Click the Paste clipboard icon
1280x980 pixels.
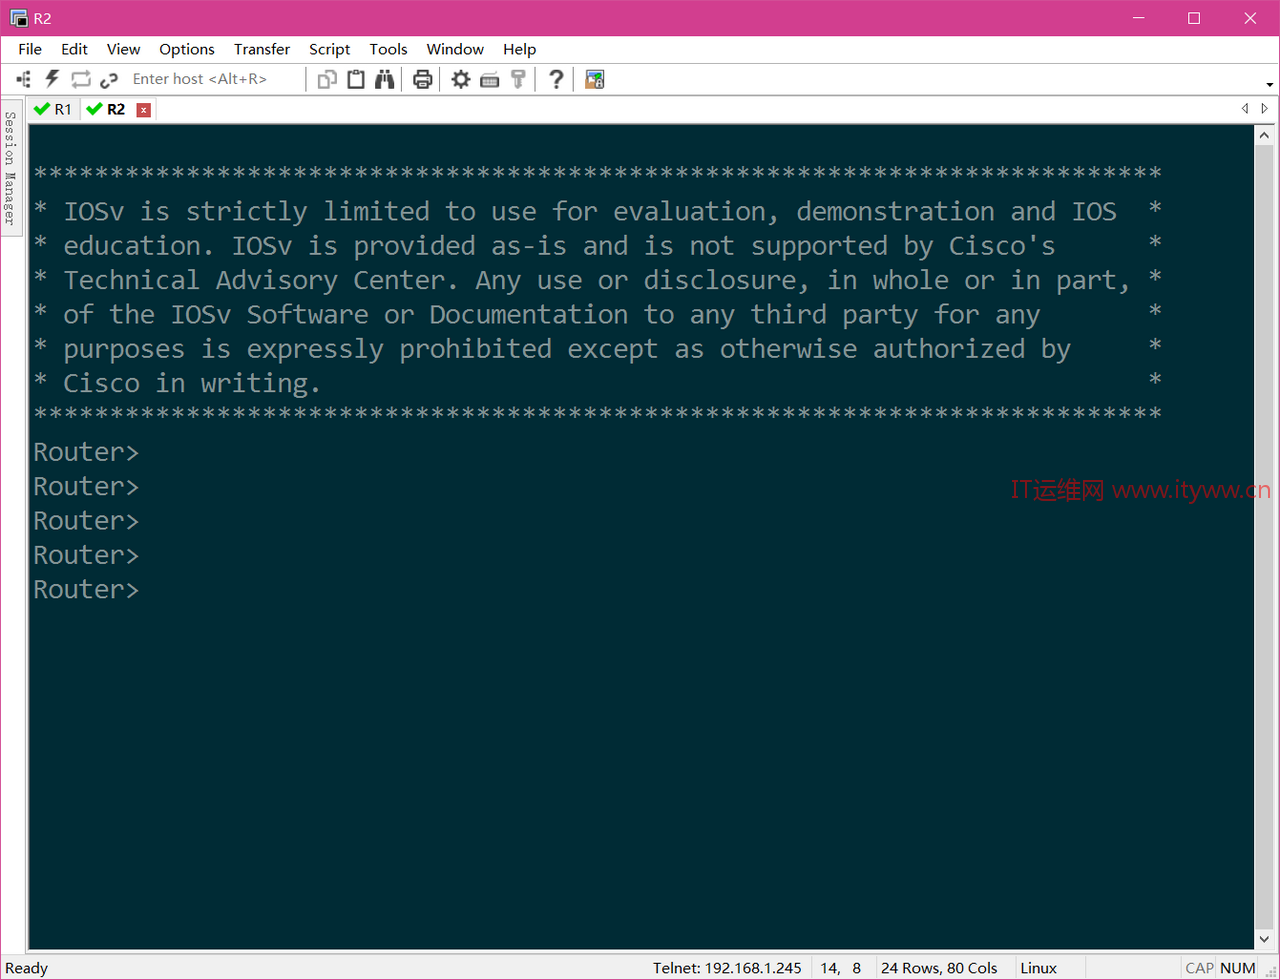(x=355, y=79)
